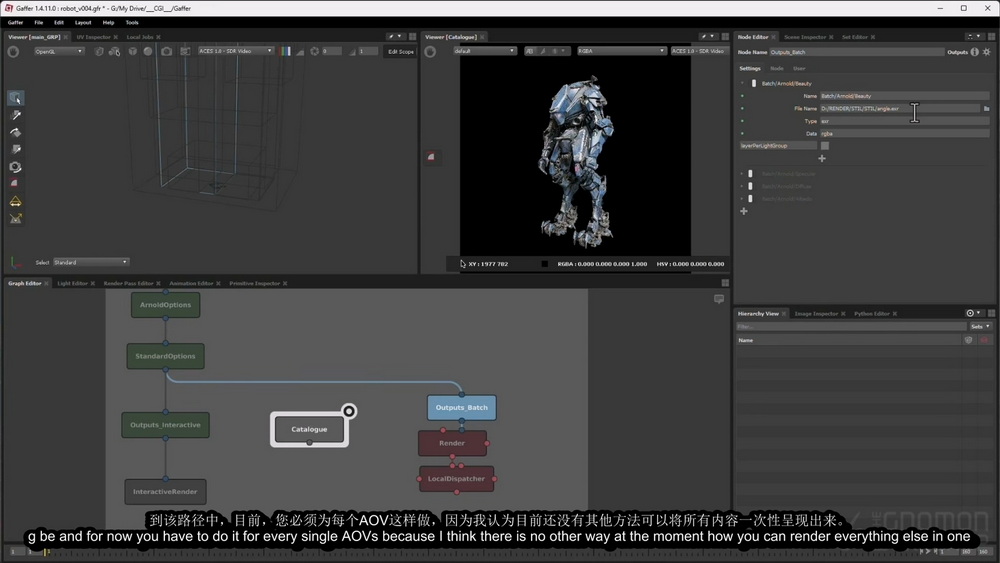Screen dimensions: 1000x563
Task: Switch to the UV Inspector tab
Action: coord(94,37)
